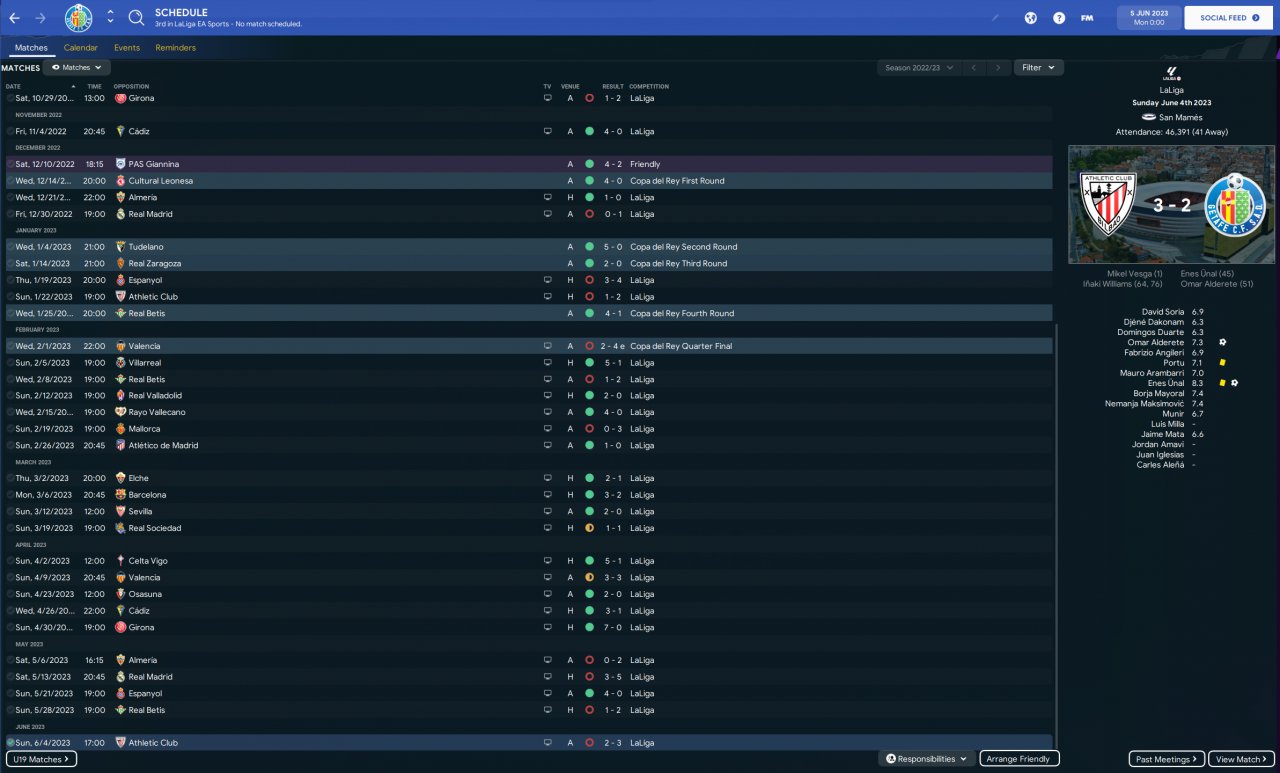Click Portu's yellow card icon
This screenshot has height=773, width=1280.
pos(1222,362)
